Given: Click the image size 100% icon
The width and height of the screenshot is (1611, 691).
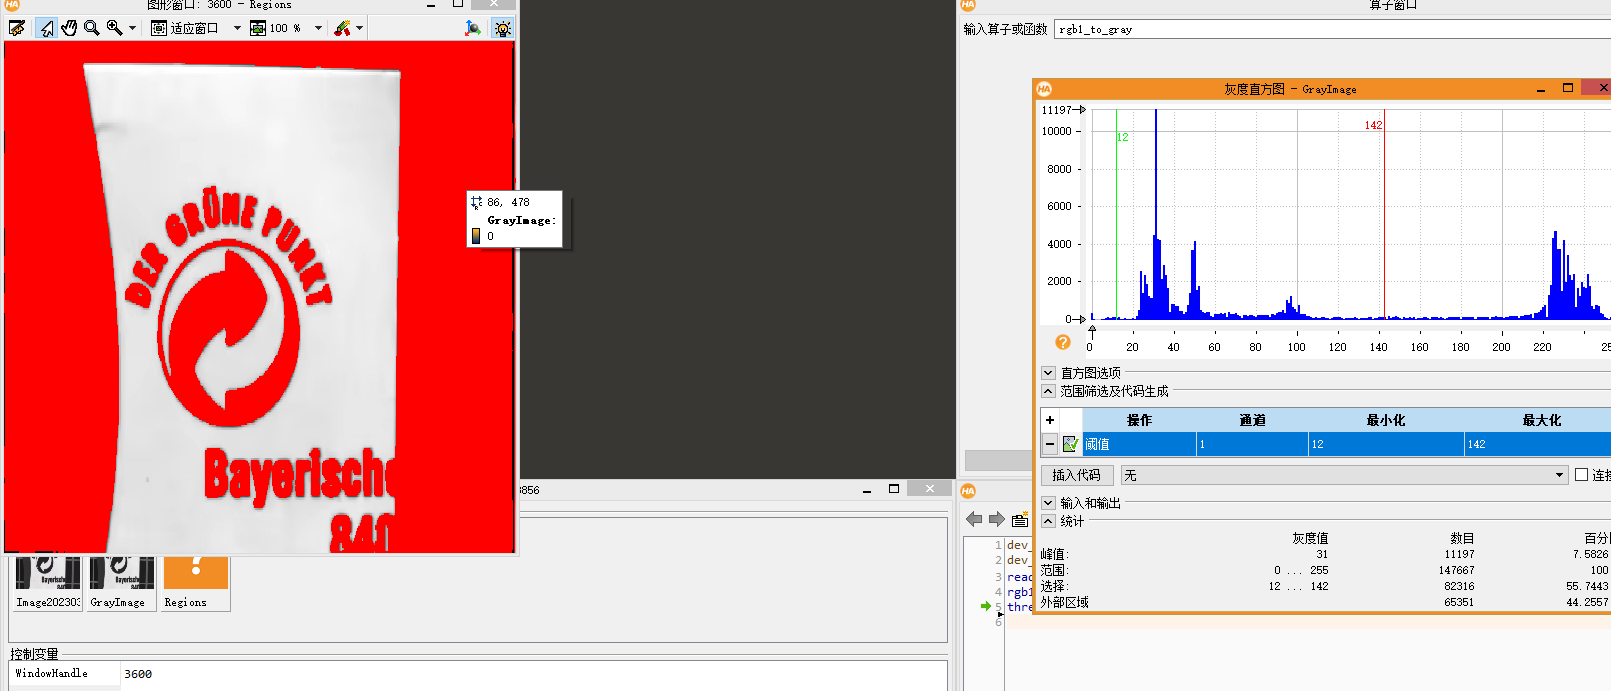Looking at the screenshot, I should pos(258,28).
